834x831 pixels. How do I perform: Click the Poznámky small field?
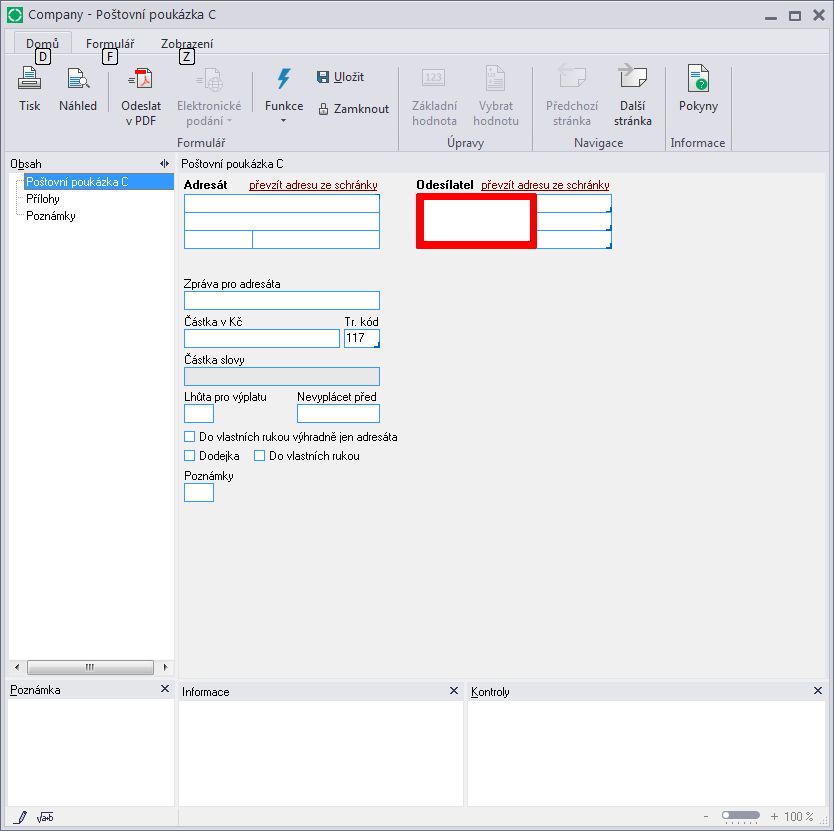(199, 493)
